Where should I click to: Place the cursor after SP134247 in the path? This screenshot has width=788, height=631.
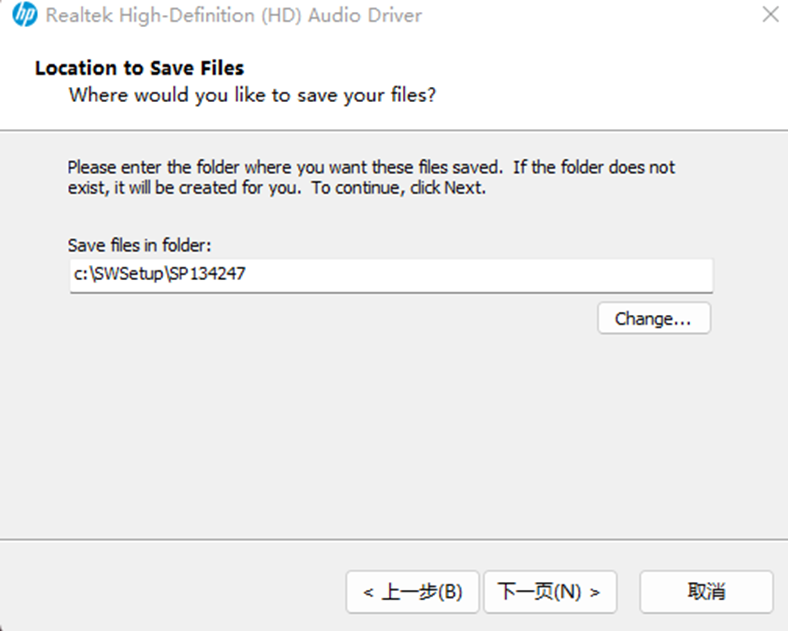click(x=248, y=274)
